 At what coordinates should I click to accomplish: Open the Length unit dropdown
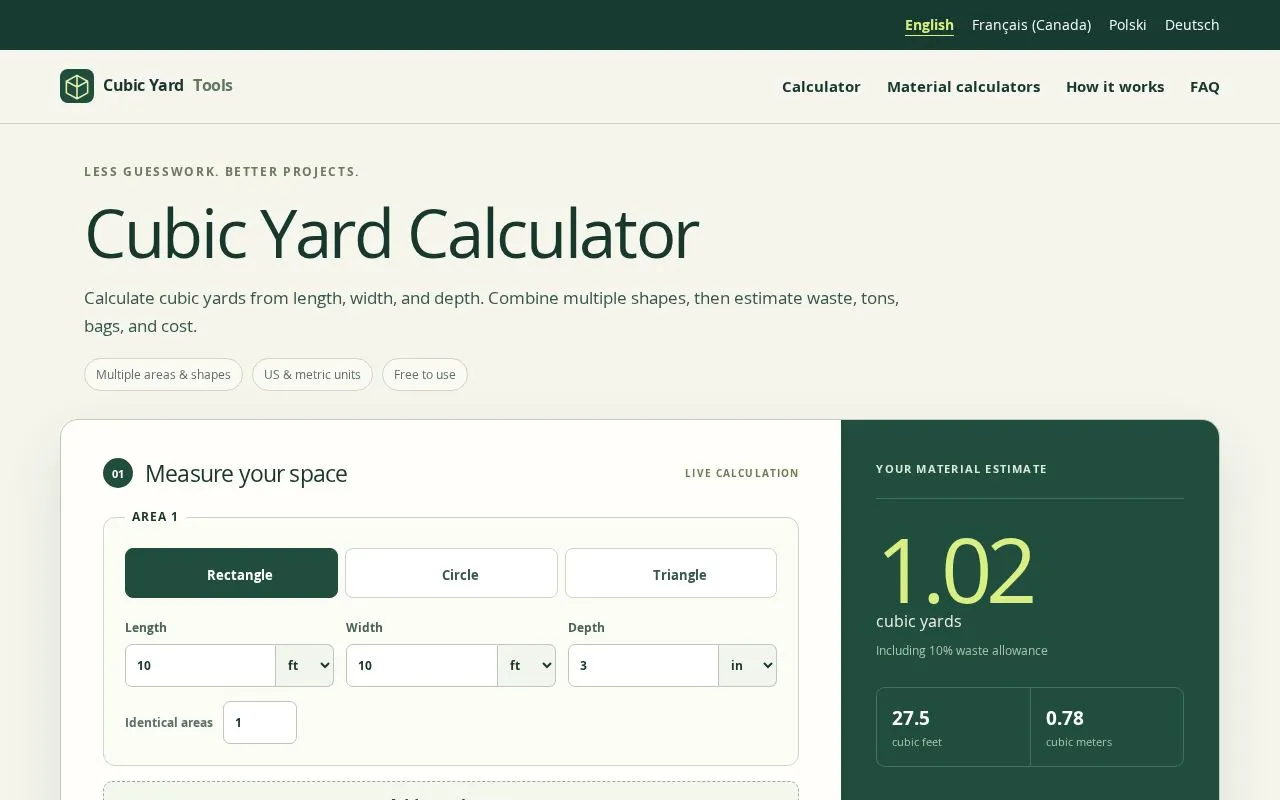point(305,665)
